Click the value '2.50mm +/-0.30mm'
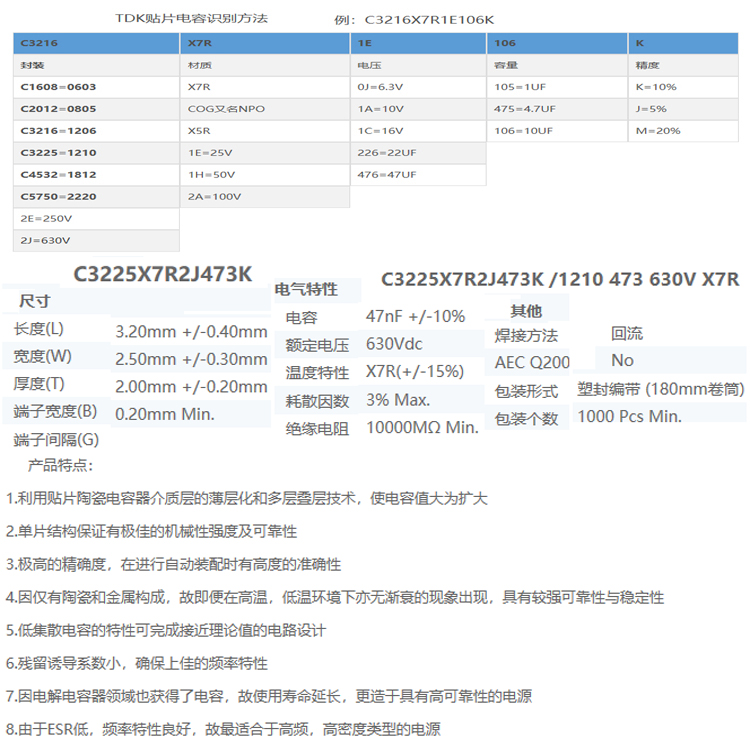The height and width of the screenshot is (750, 750). click(191, 359)
